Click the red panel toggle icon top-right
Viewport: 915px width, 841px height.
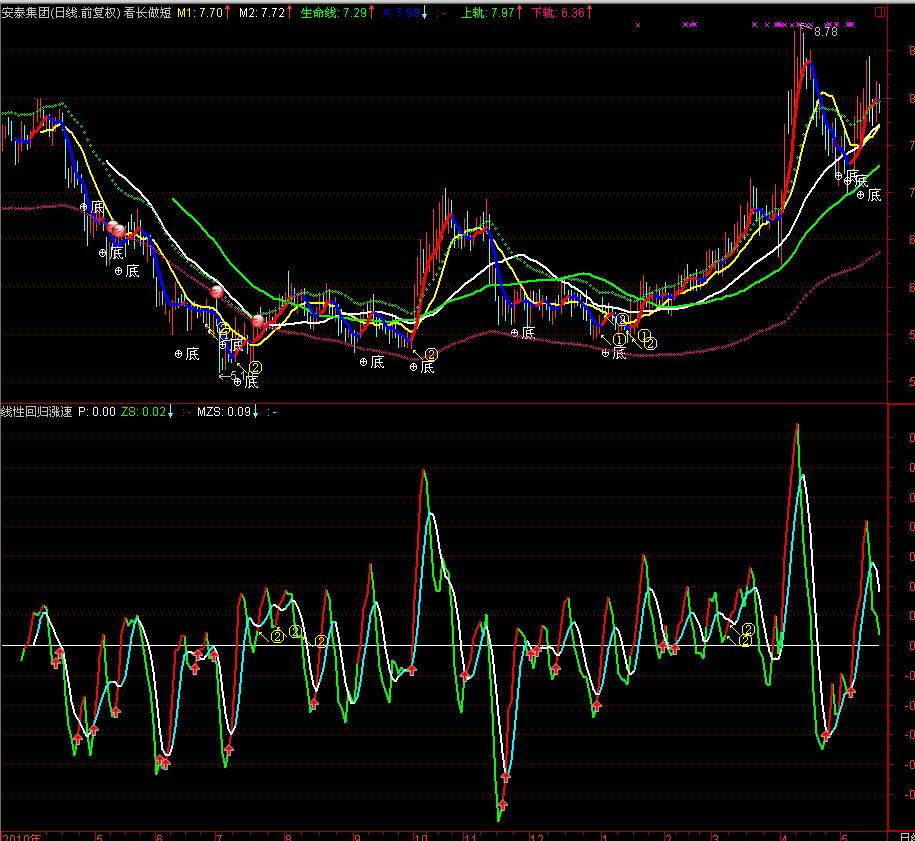(880, 12)
